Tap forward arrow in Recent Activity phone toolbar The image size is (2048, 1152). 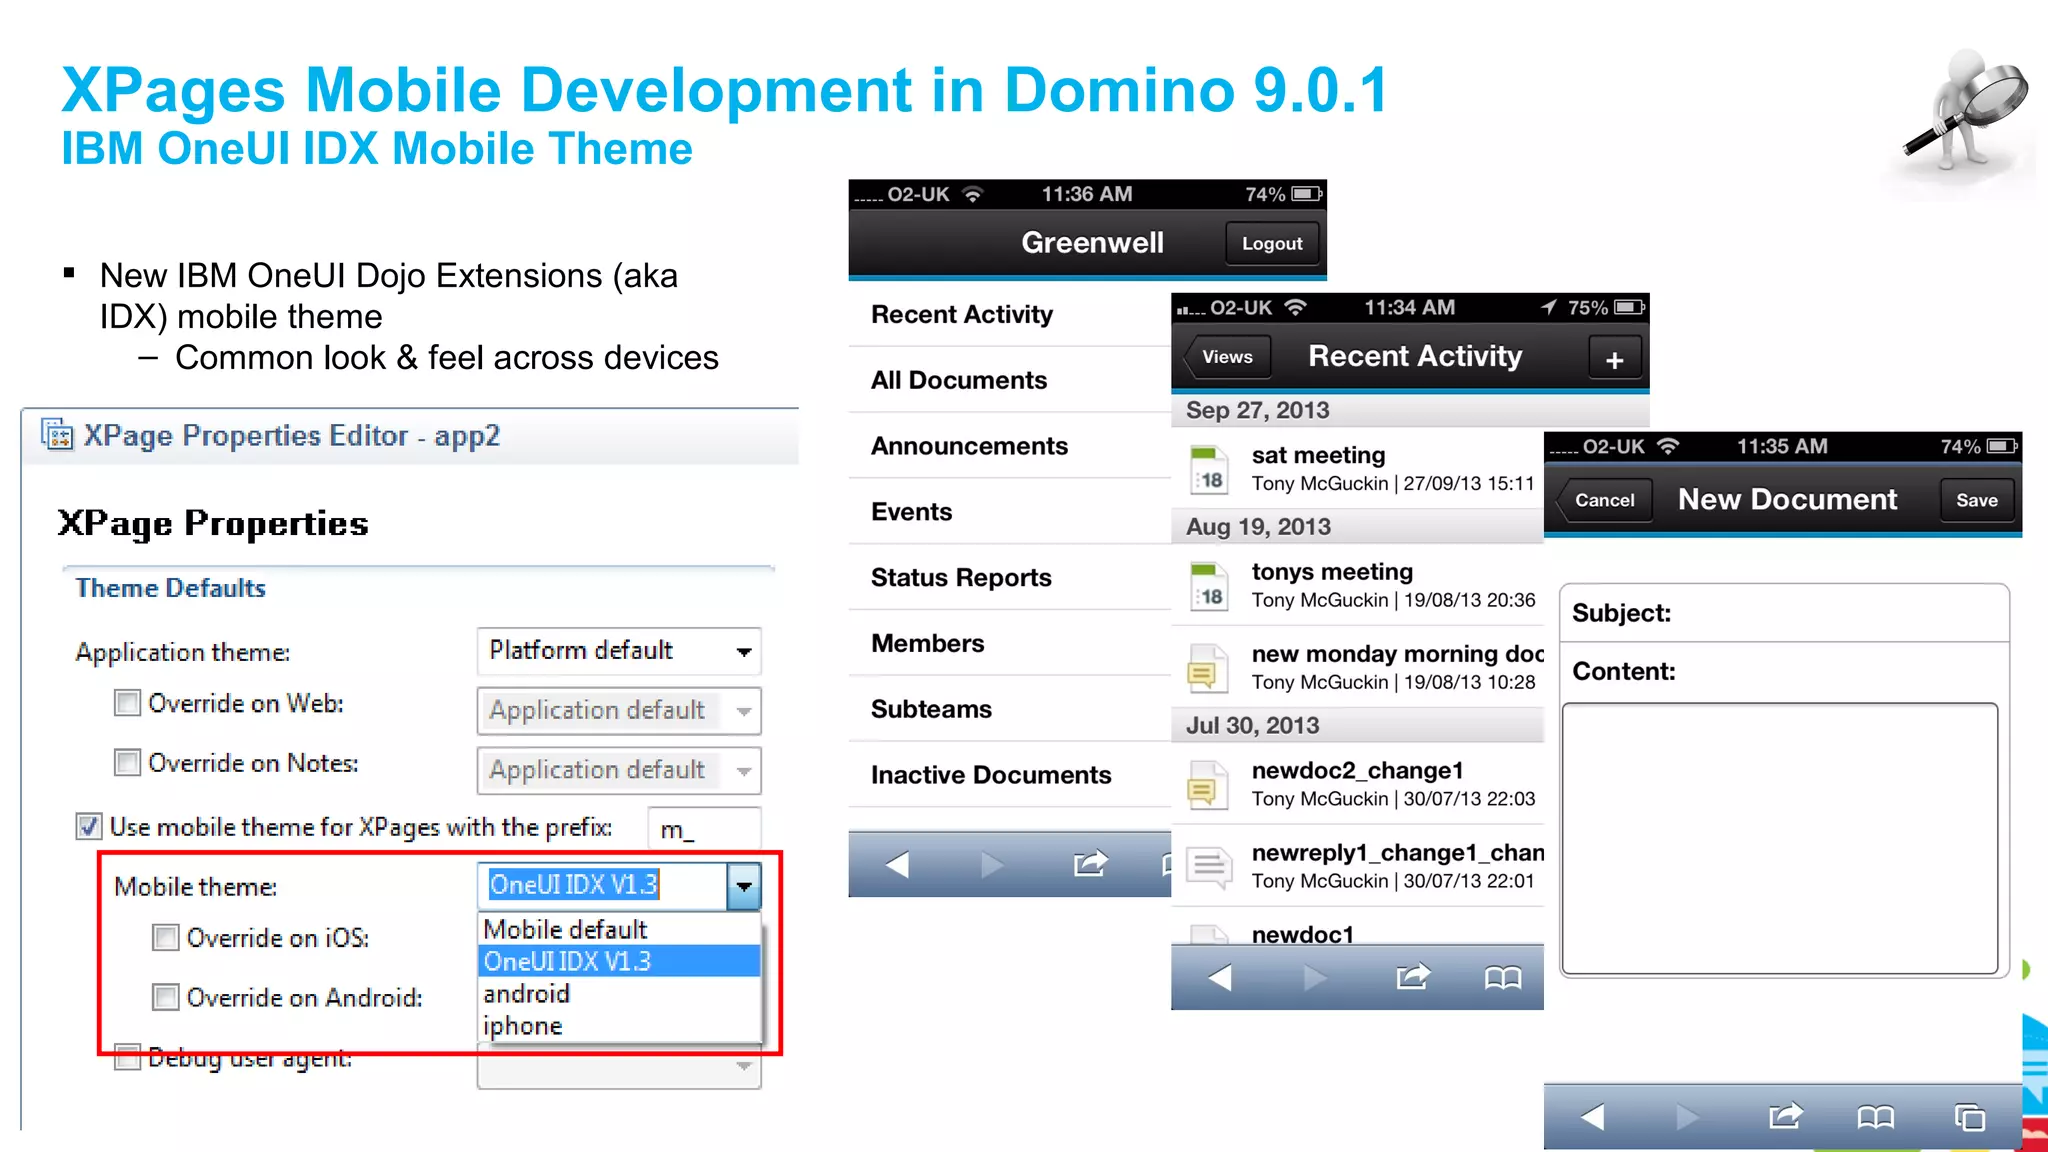[x=1315, y=977]
